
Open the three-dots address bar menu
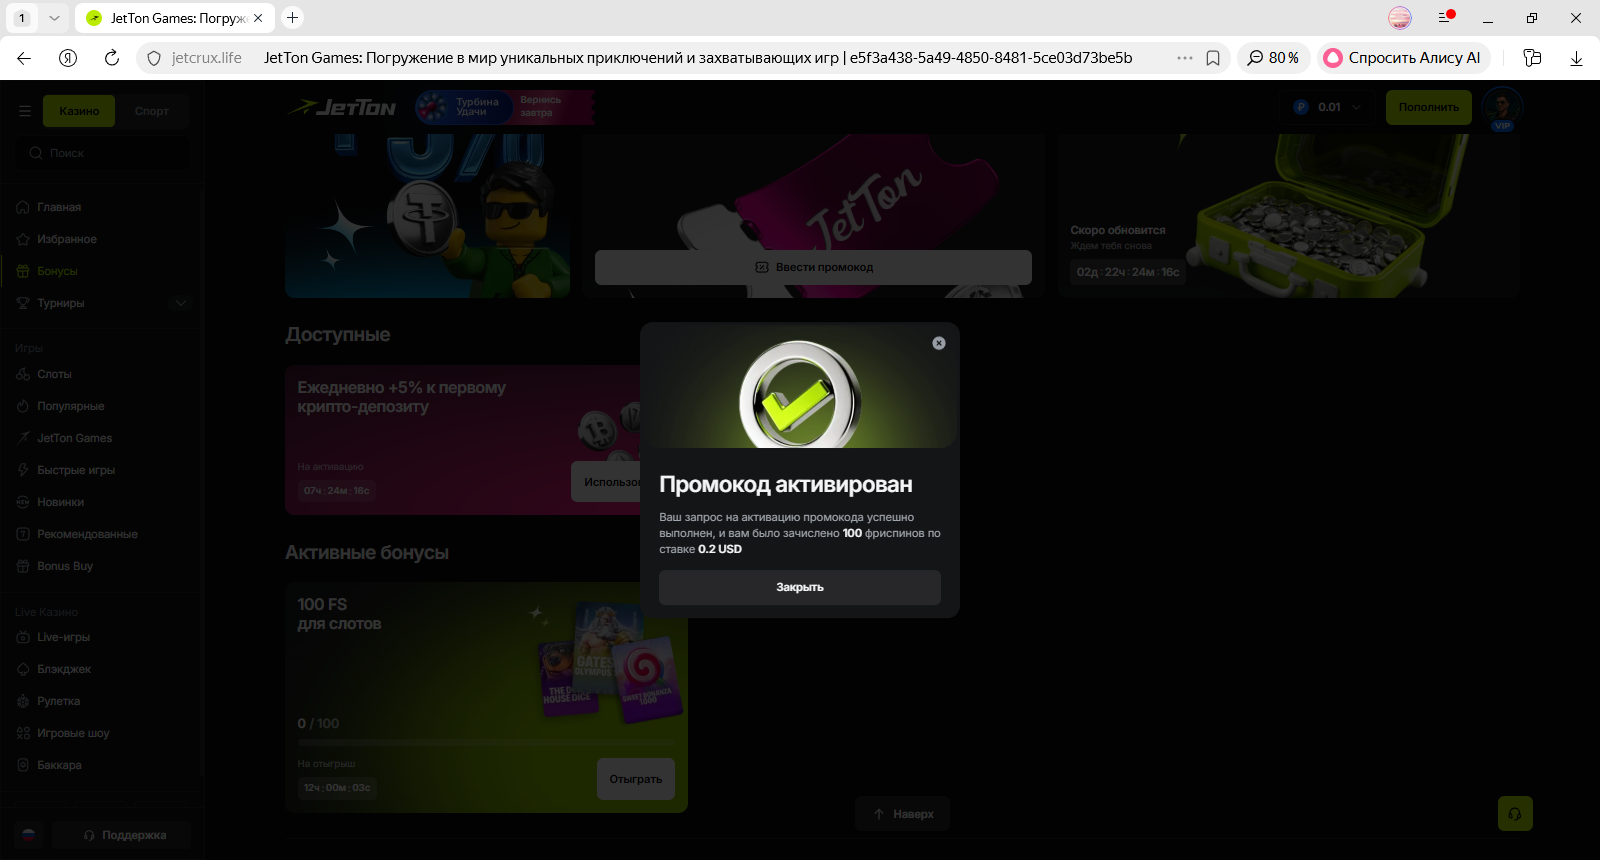[1185, 58]
